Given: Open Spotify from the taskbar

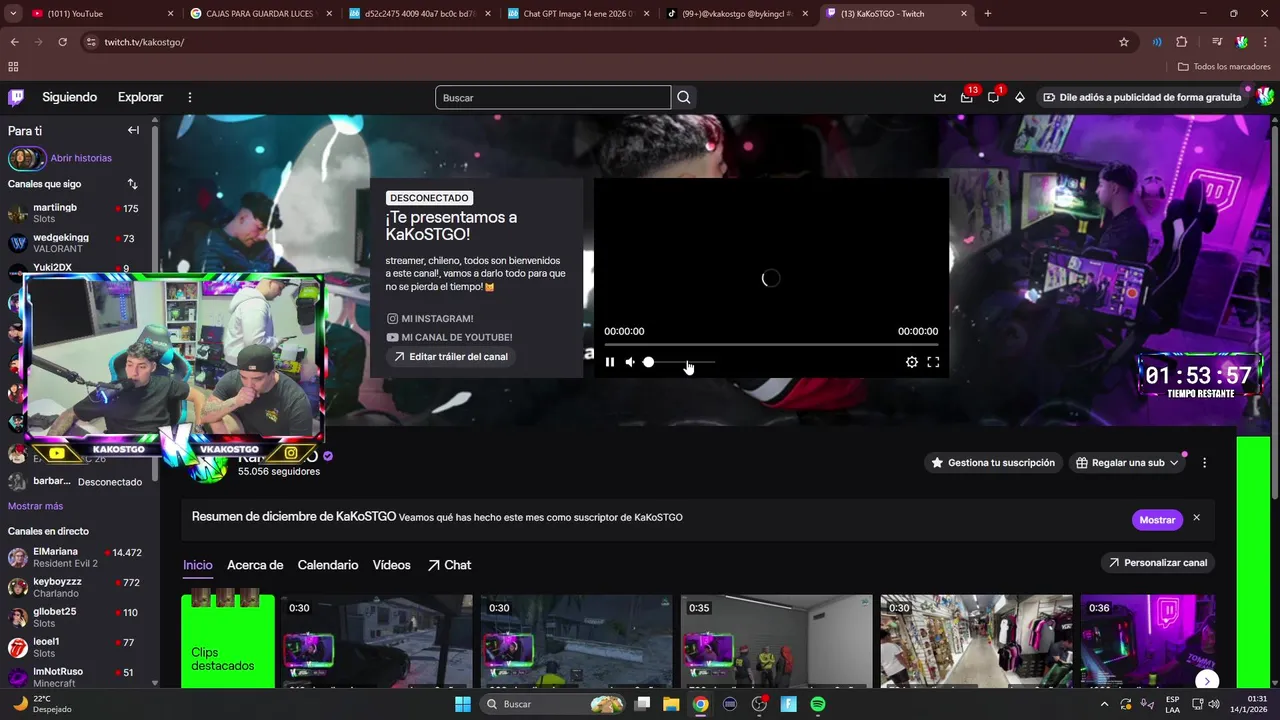Looking at the screenshot, I should pyautogui.click(x=818, y=704).
